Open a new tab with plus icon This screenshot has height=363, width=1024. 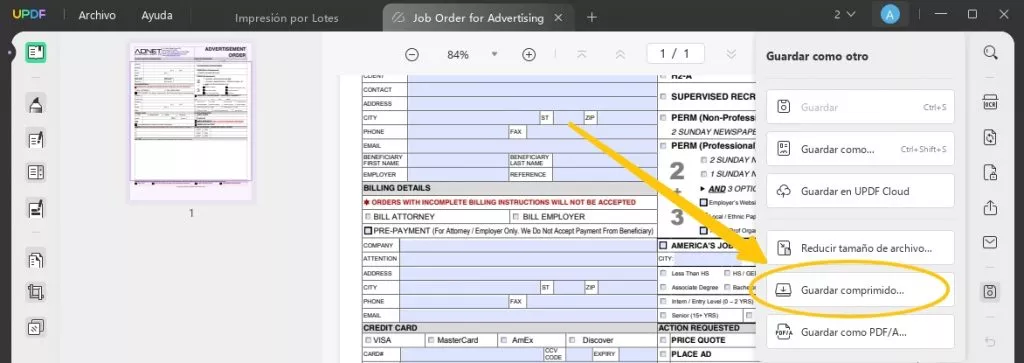[x=592, y=17]
